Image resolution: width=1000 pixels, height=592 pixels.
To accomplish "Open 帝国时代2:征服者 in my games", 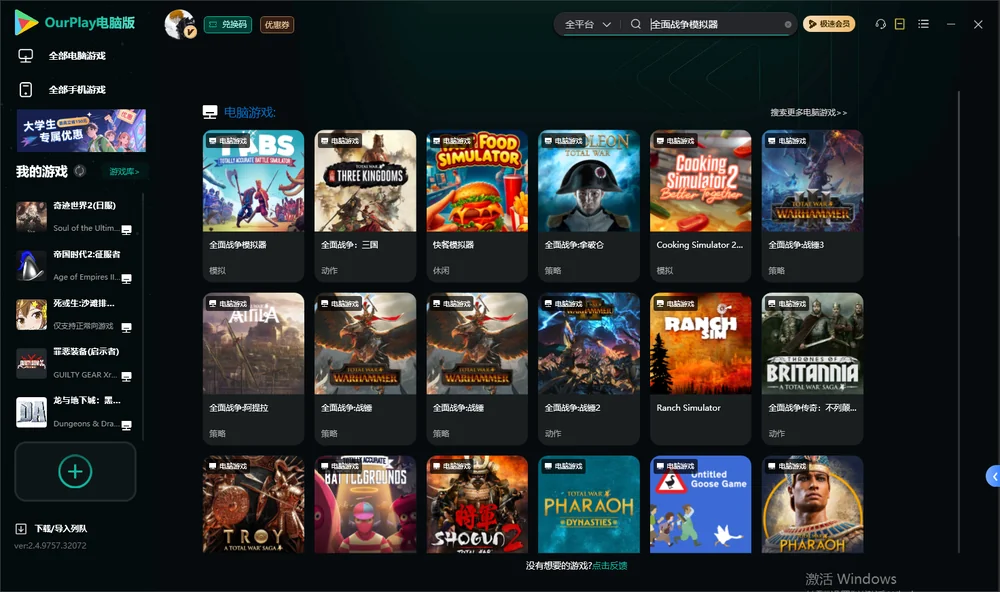I will point(74,265).
